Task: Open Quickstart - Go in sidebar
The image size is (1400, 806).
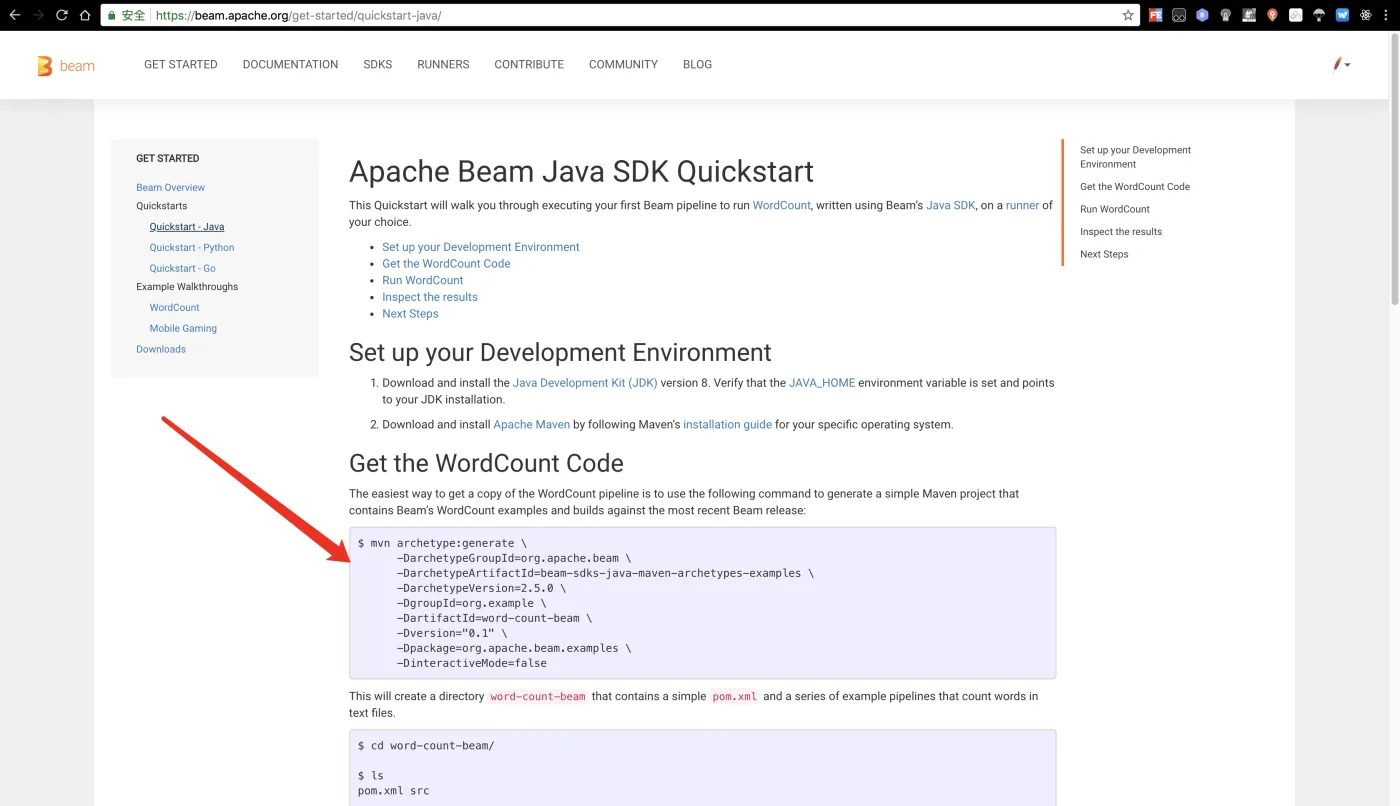Action: pyautogui.click(x=182, y=268)
